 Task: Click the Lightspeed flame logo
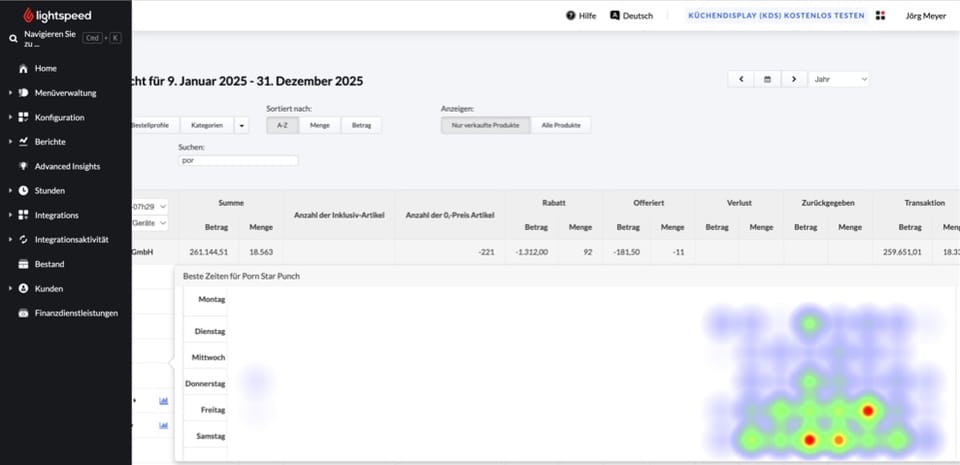click(28, 15)
